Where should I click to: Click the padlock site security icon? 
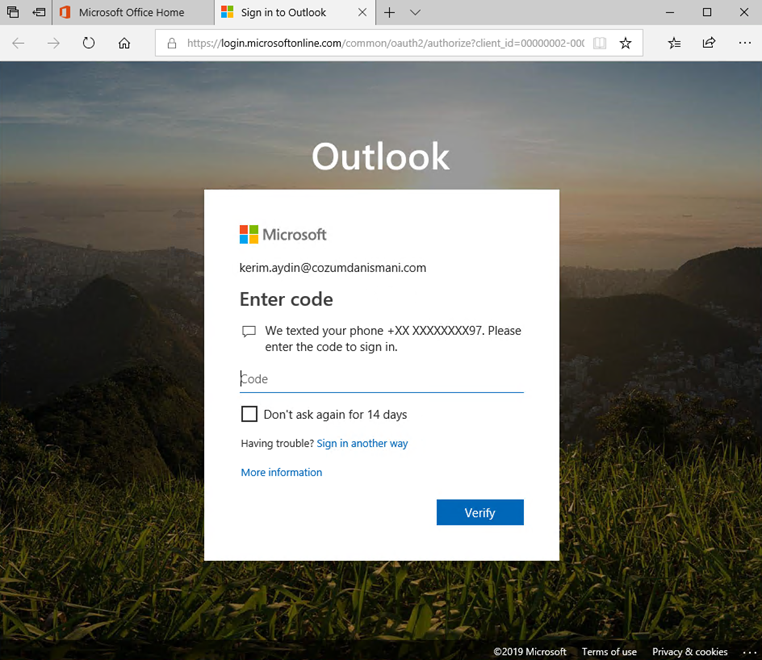point(172,43)
